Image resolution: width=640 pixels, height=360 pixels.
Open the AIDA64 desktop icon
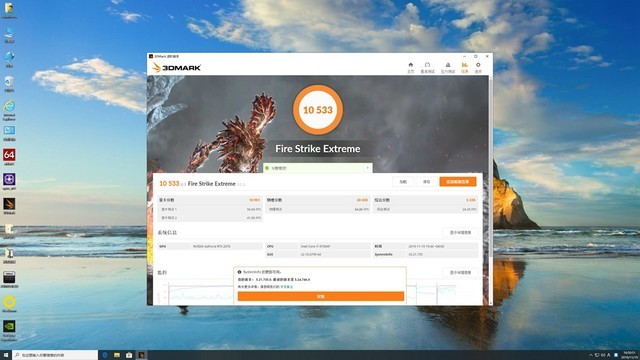click(9, 157)
